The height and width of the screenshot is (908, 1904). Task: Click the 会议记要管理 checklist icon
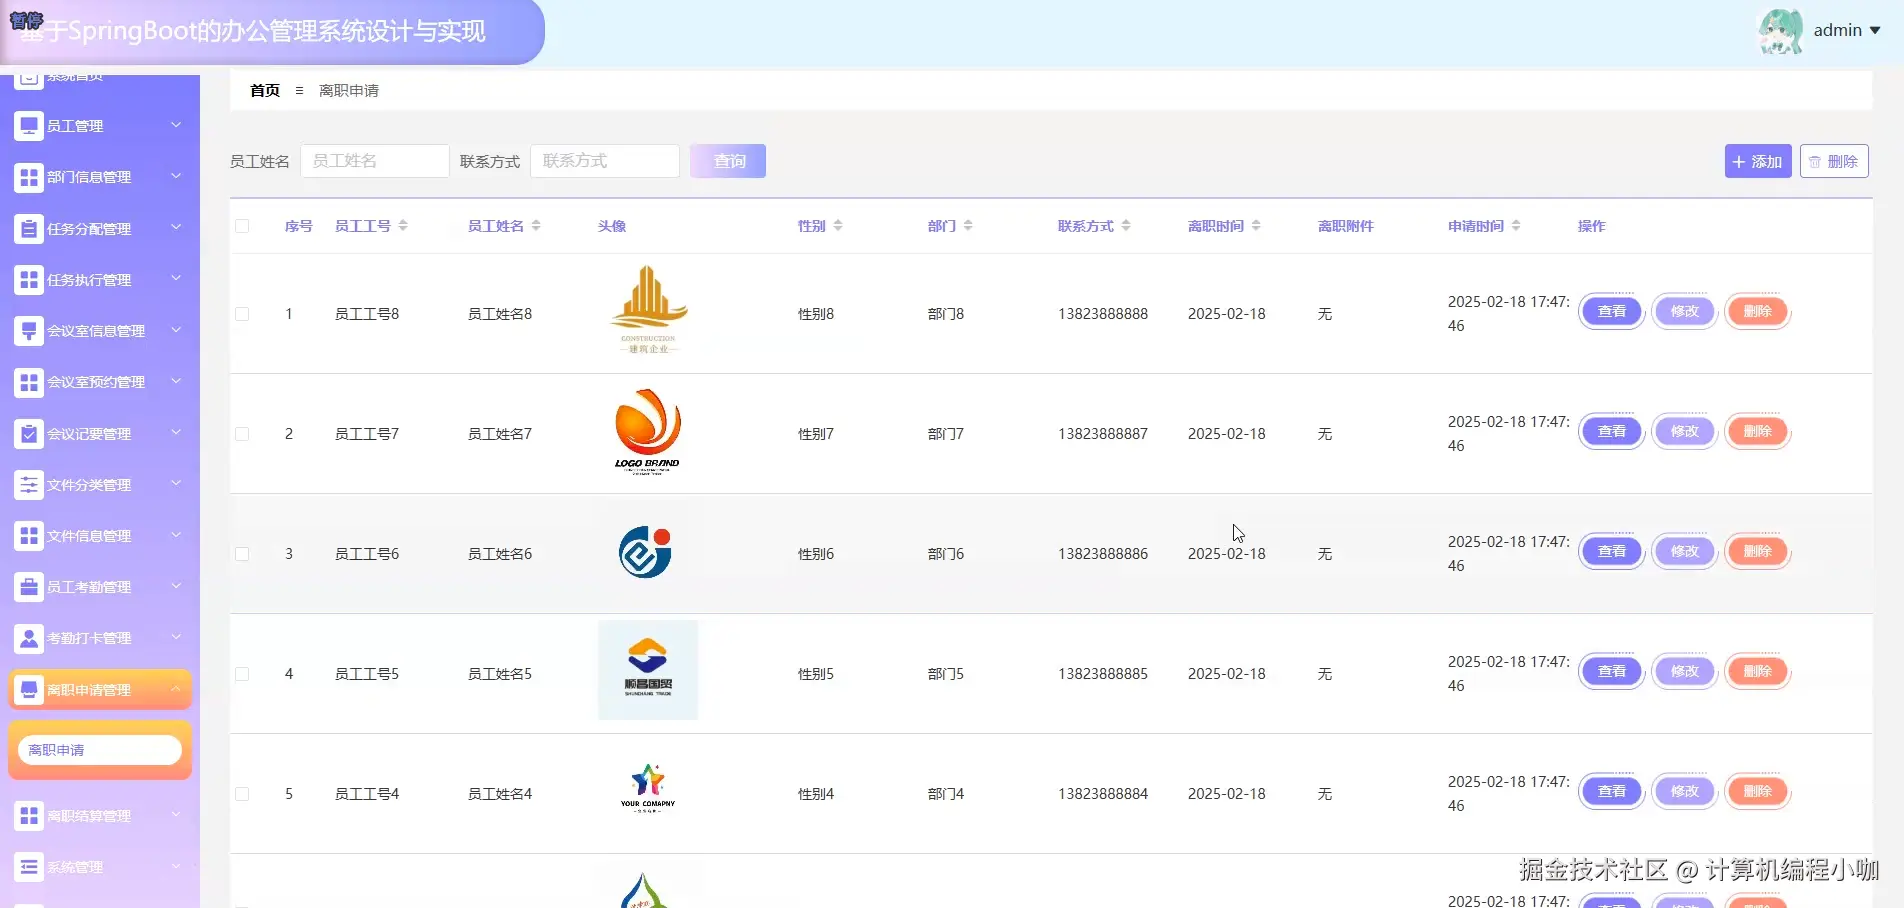click(29, 434)
